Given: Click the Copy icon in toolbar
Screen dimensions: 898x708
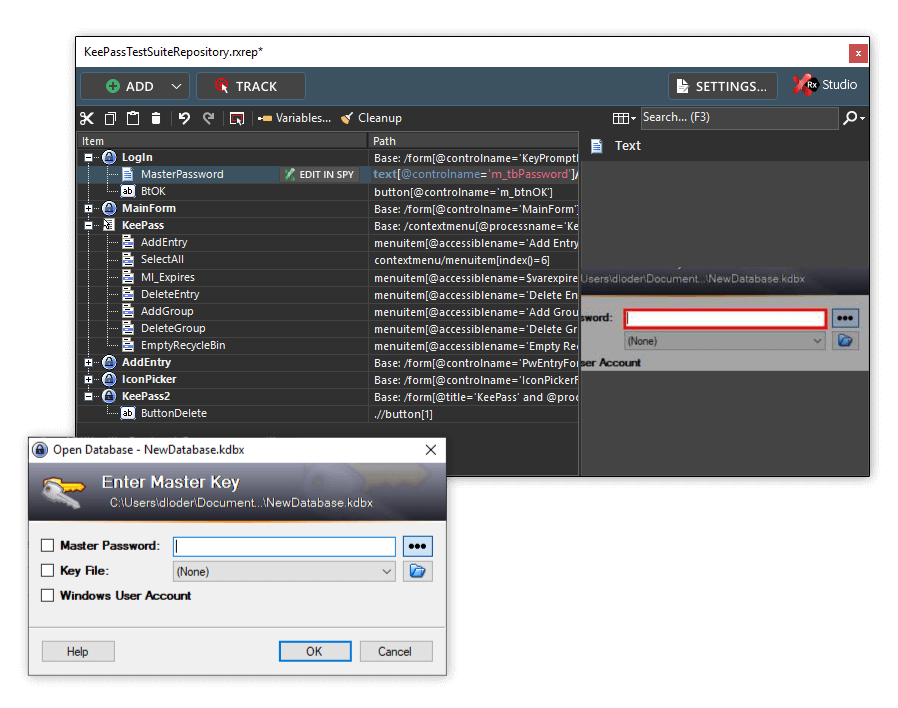Looking at the screenshot, I should 110,119.
